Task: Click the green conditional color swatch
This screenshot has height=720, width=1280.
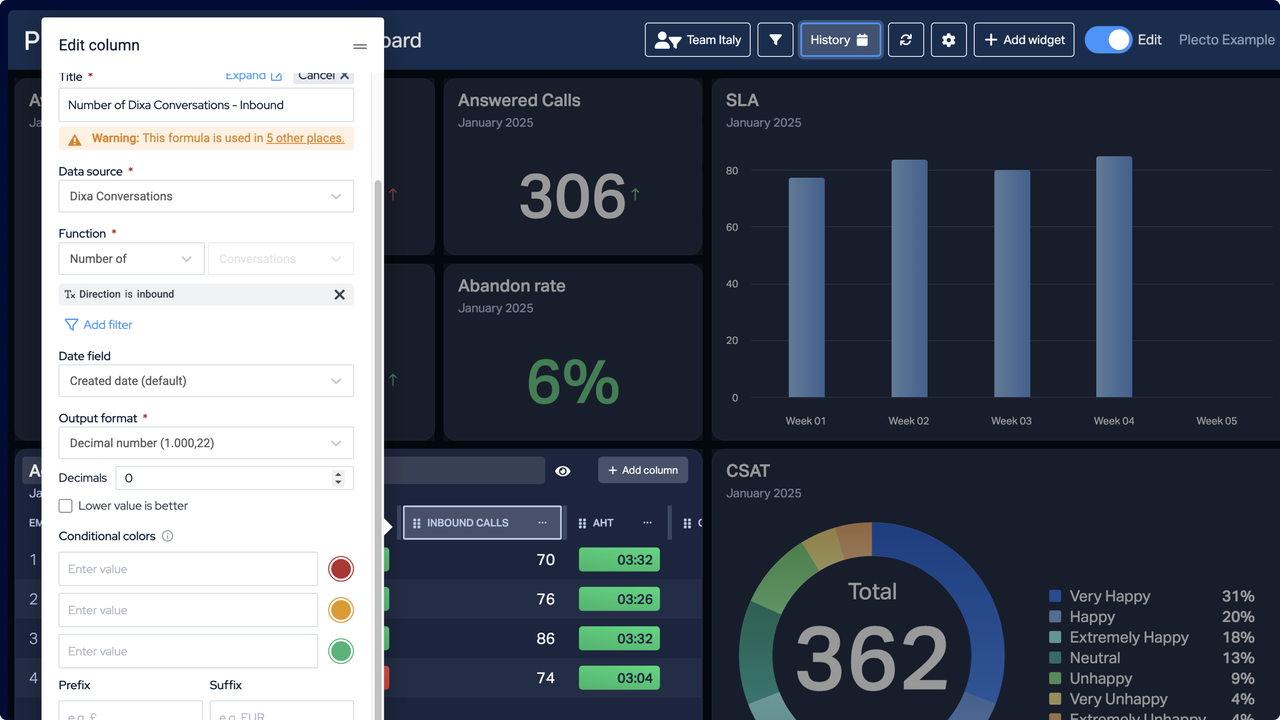Action: (341, 651)
